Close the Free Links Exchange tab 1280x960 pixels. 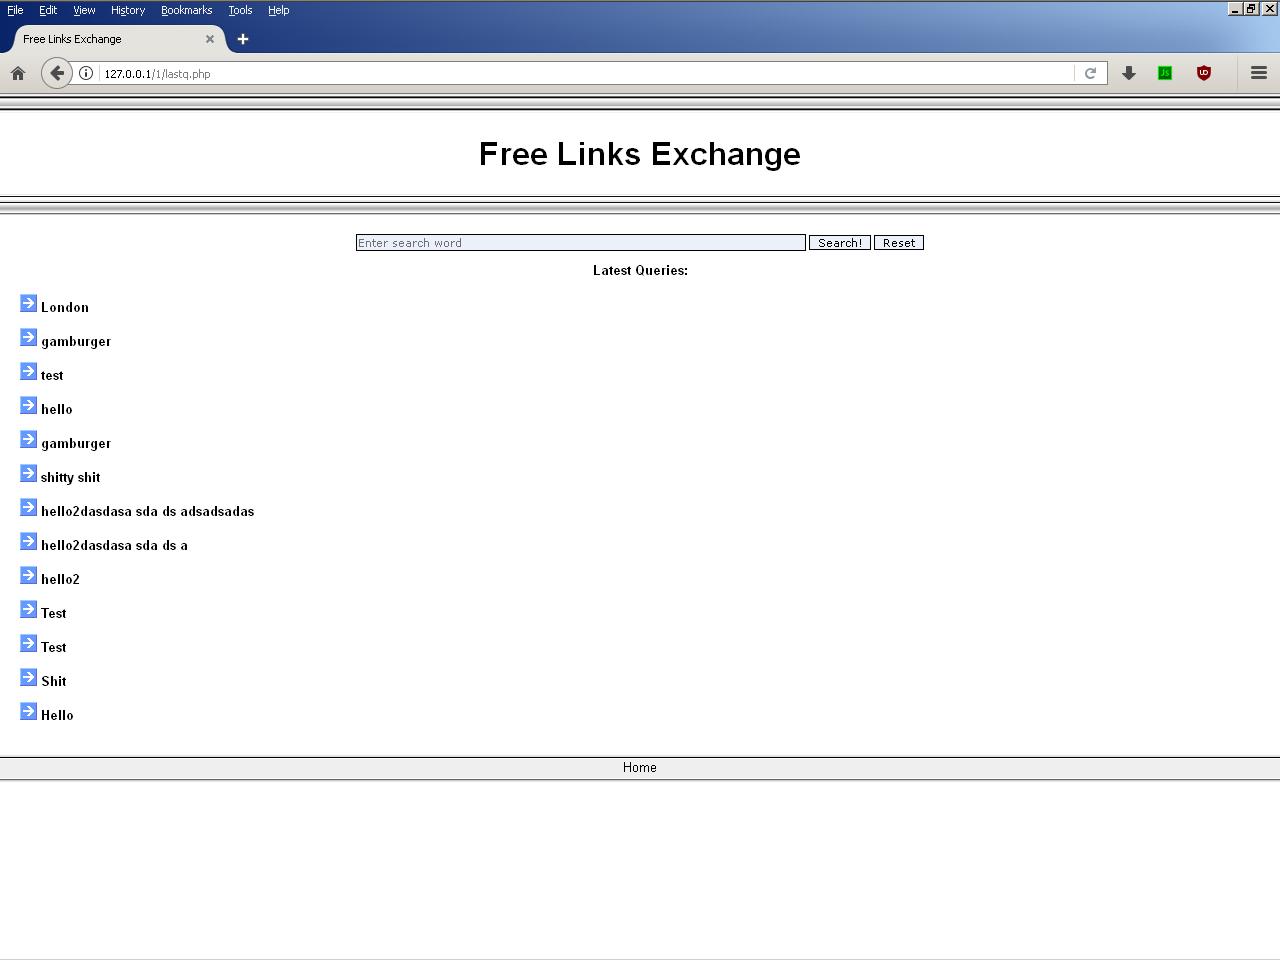(x=210, y=39)
